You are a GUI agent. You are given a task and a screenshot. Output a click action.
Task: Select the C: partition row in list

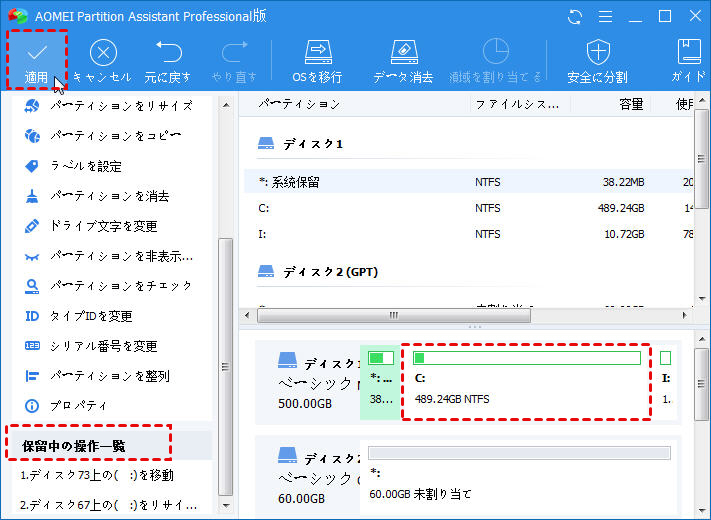(469, 209)
